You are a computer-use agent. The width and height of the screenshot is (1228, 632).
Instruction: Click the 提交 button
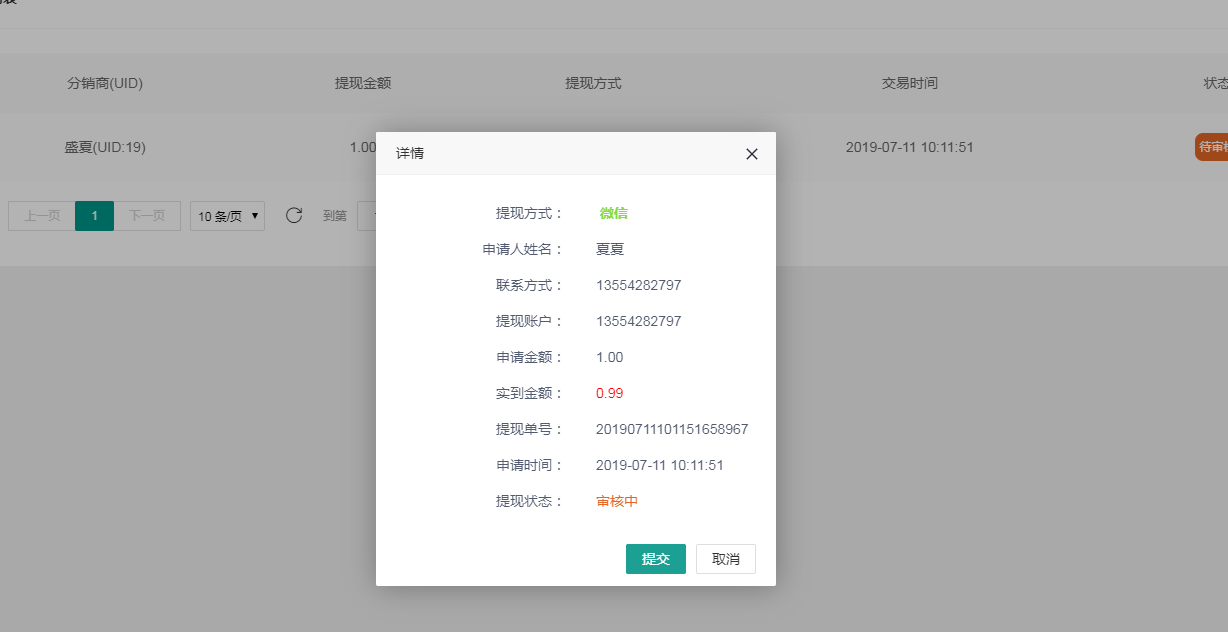655,559
